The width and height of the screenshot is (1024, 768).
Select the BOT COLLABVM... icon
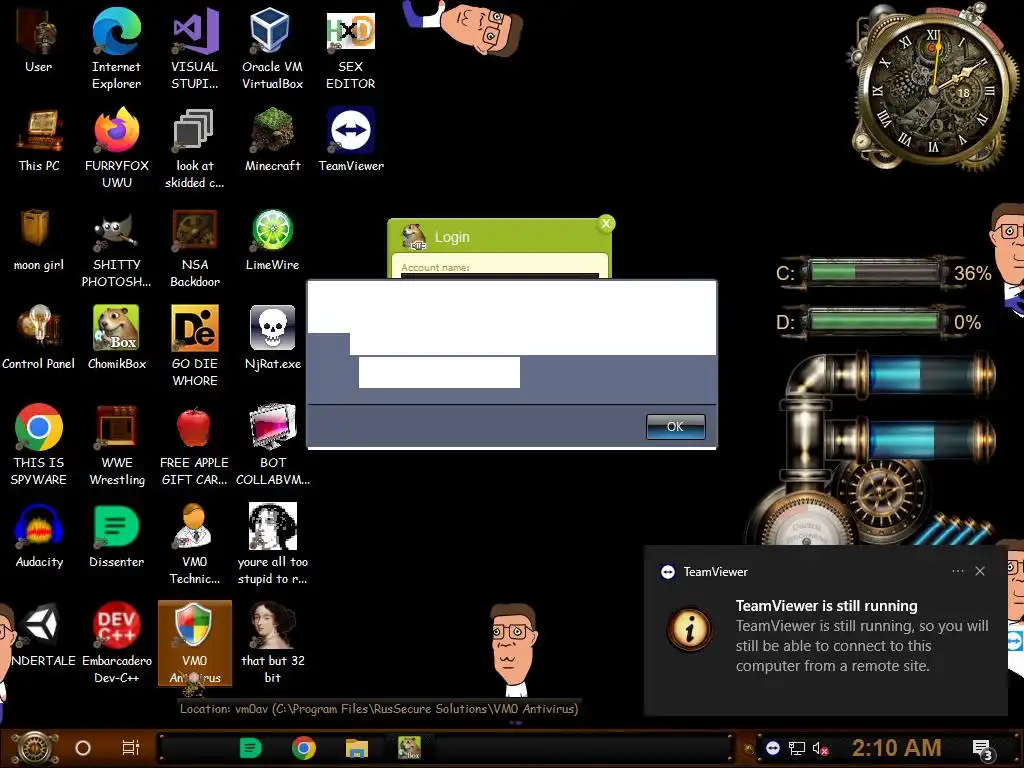click(272, 444)
